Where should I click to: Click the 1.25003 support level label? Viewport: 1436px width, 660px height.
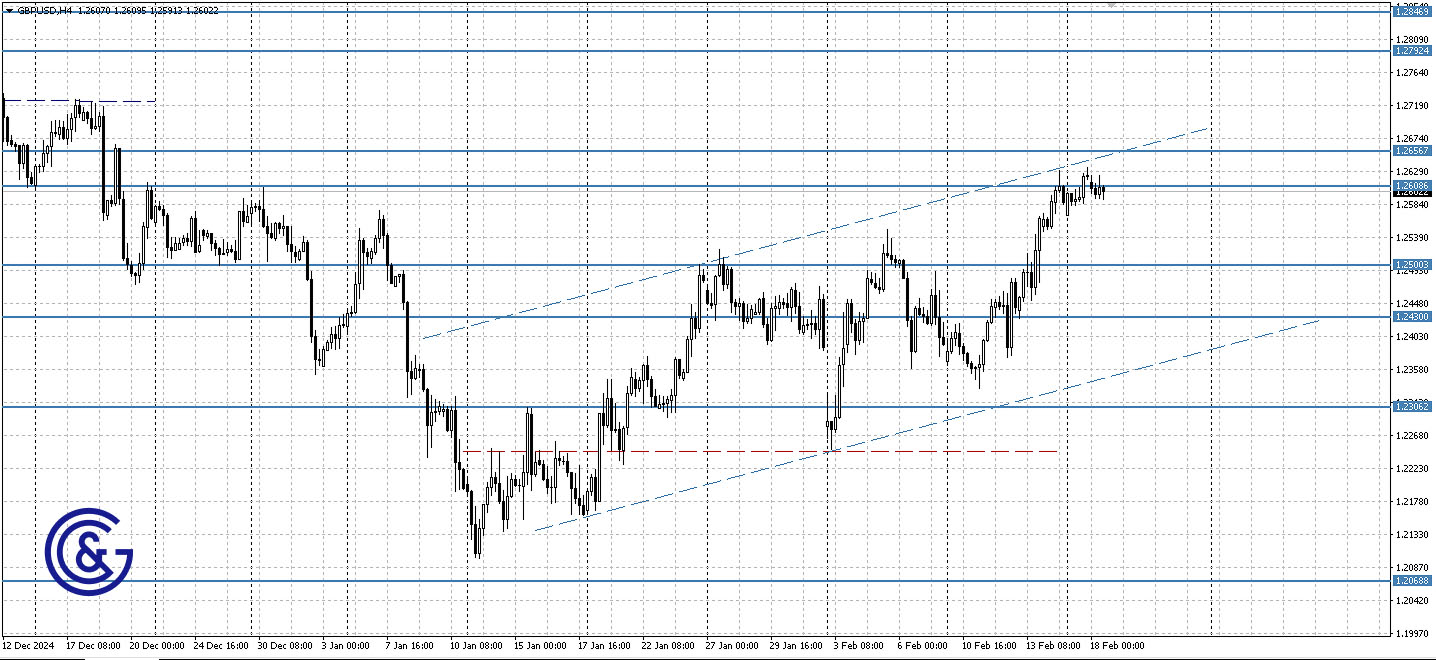(1414, 263)
